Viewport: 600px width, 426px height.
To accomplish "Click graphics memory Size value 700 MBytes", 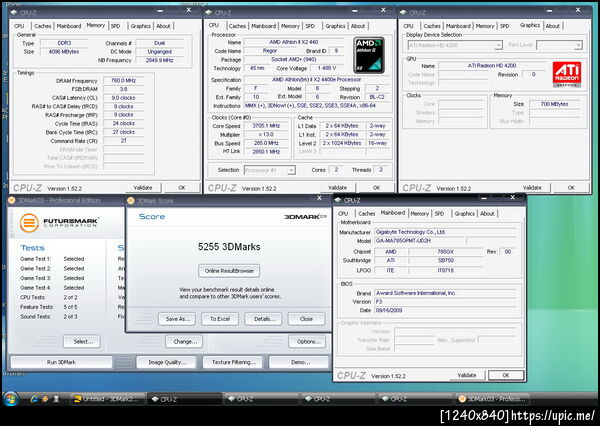I will pos(554,104).
